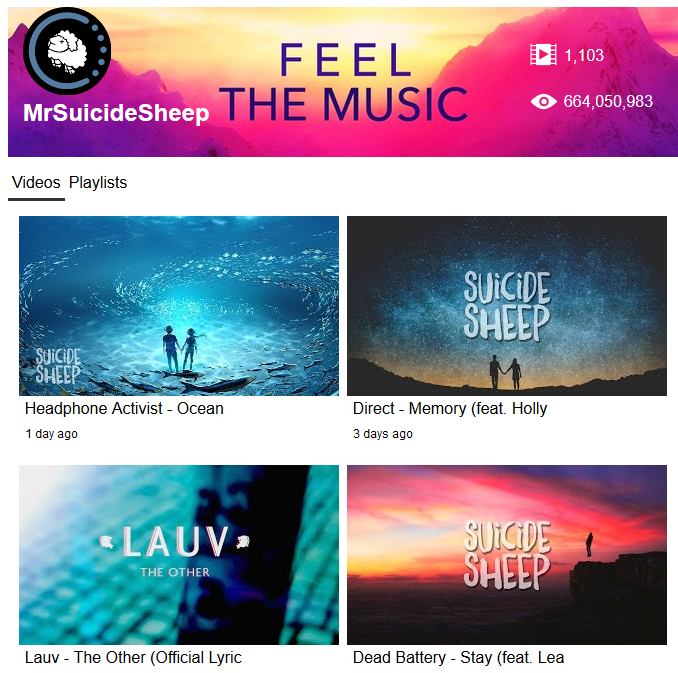Click the total views eye icon

pos(544,102)
